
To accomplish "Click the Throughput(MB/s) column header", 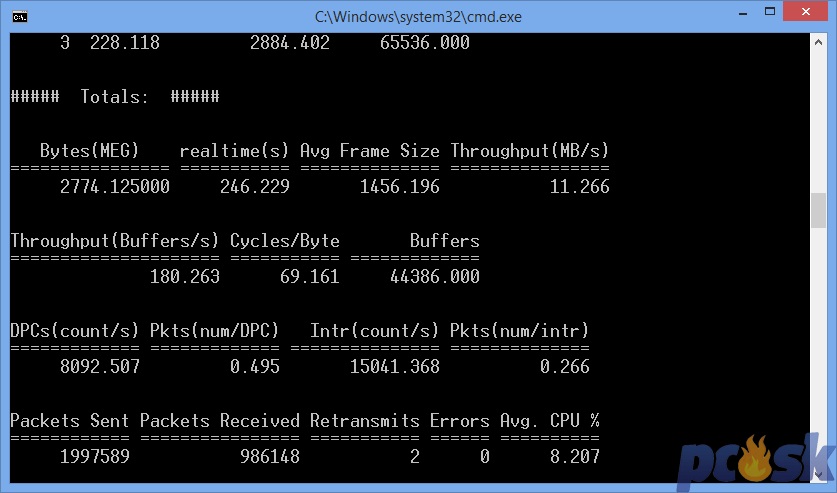I will click(x=530, y=151).
